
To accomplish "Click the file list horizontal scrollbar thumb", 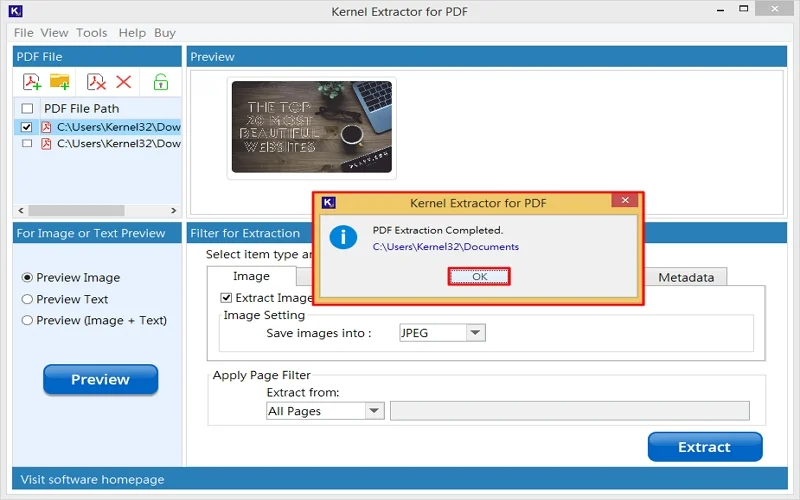I will [x=77, y=210].
